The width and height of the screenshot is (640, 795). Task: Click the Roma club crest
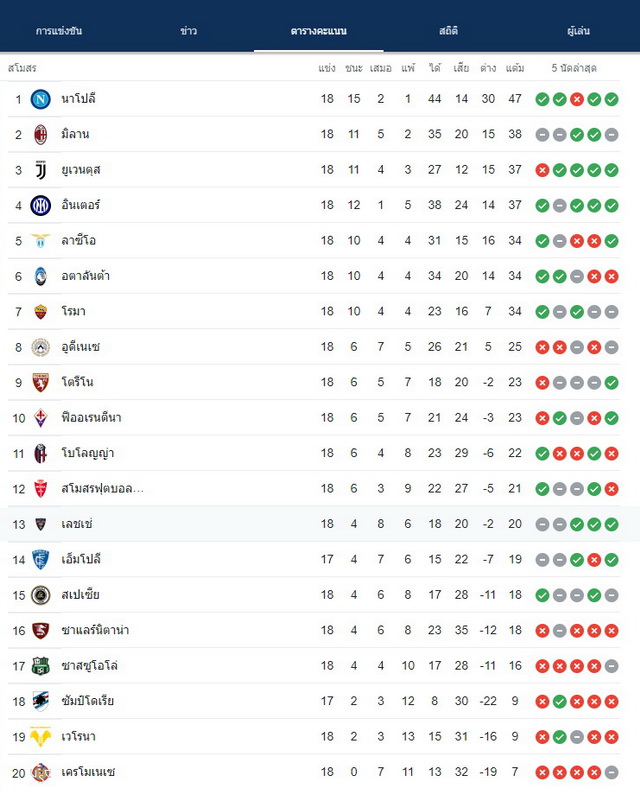pyautogui.click(x=41, y=312)
